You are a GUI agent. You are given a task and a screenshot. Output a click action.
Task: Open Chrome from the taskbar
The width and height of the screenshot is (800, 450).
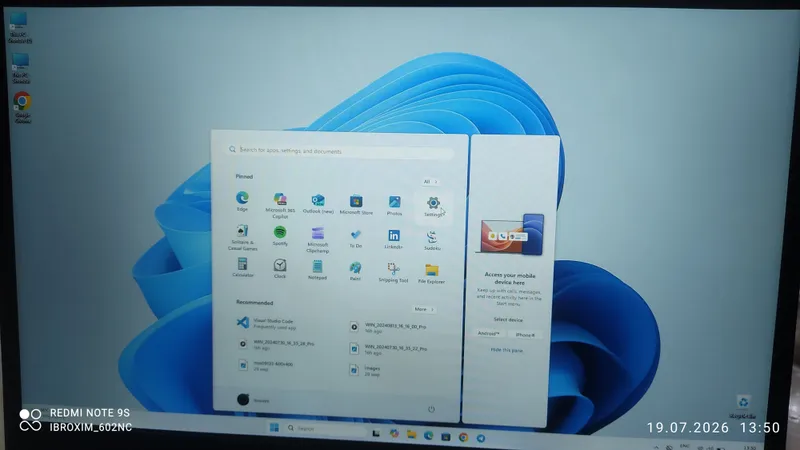pos(463,437)
